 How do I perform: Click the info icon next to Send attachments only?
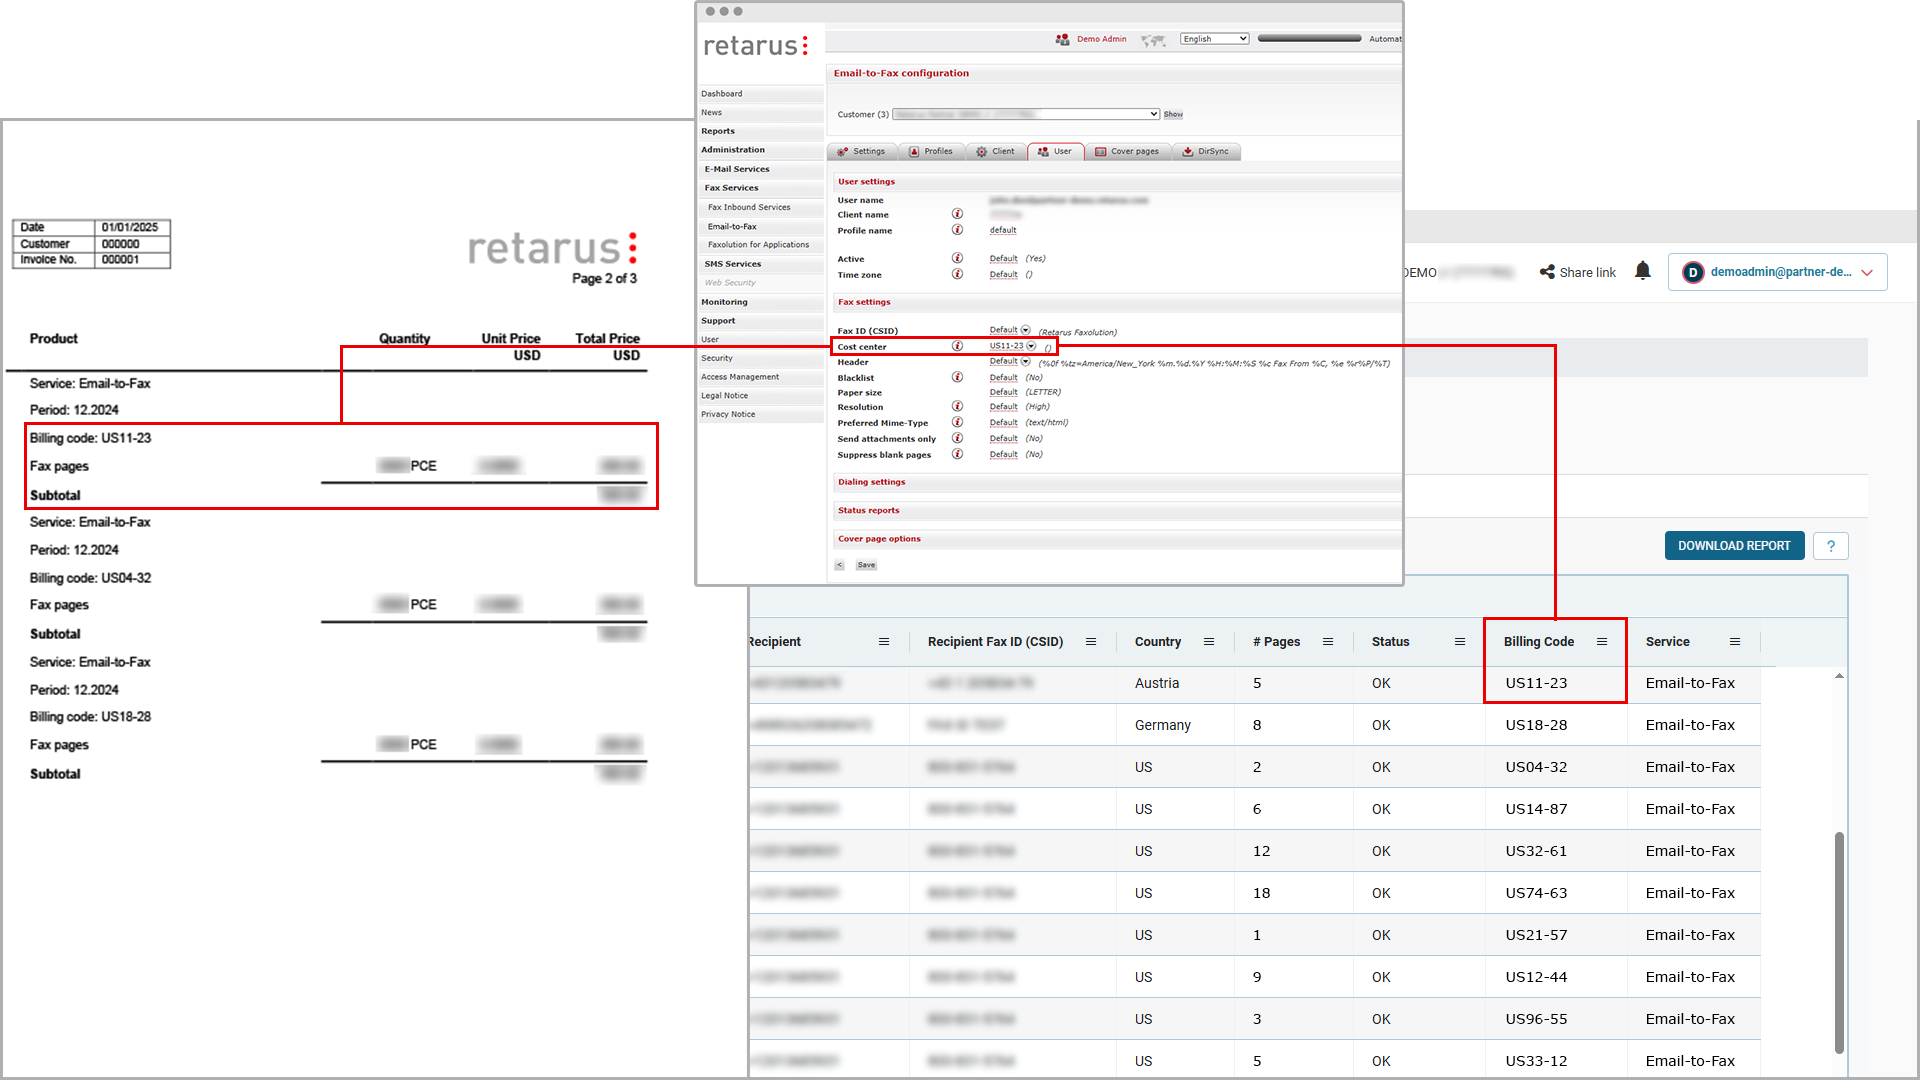(x=957, y=438)
